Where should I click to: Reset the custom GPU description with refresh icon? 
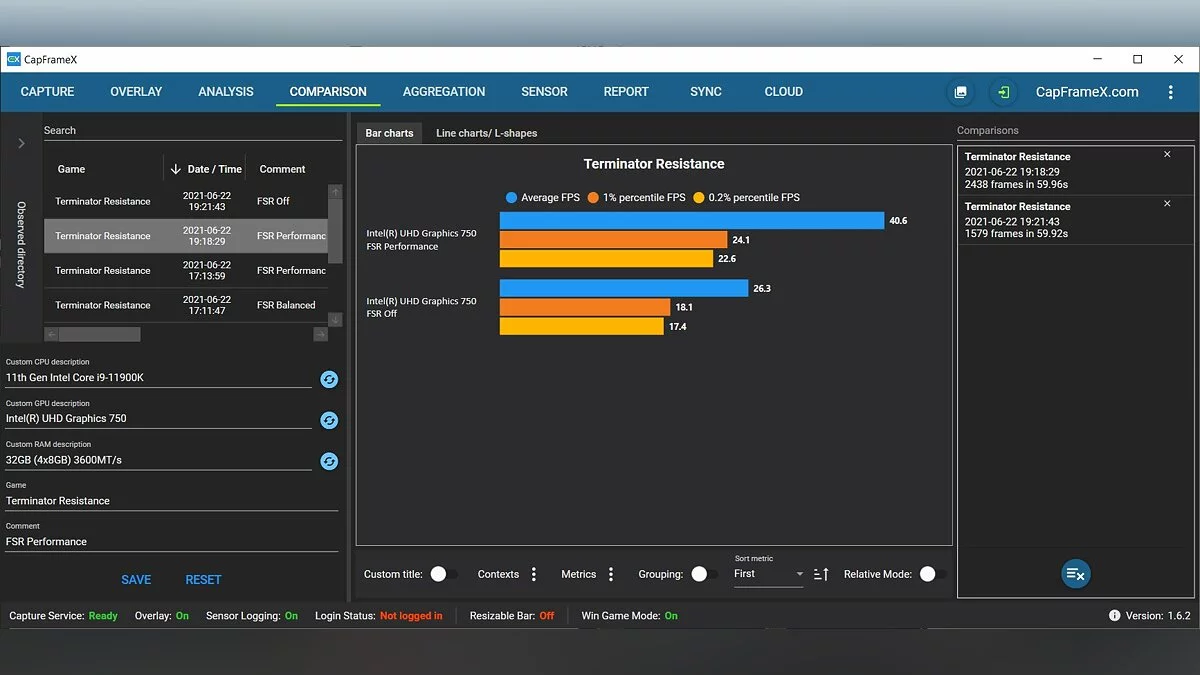[329, 420]
